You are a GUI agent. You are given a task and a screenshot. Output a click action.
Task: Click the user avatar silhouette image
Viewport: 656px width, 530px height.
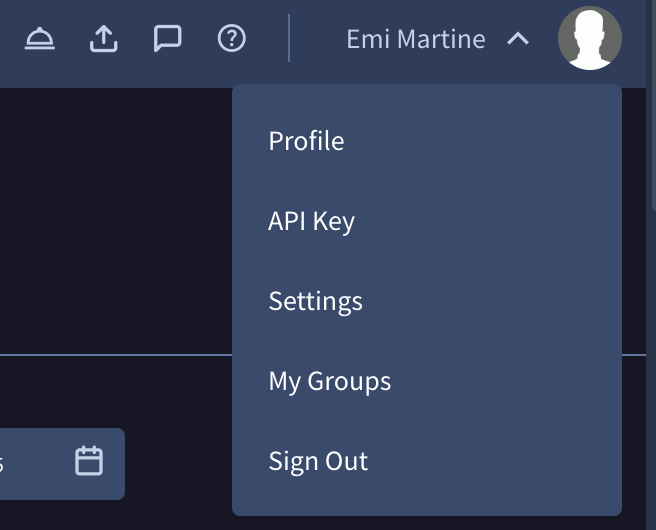click(589, 39)
